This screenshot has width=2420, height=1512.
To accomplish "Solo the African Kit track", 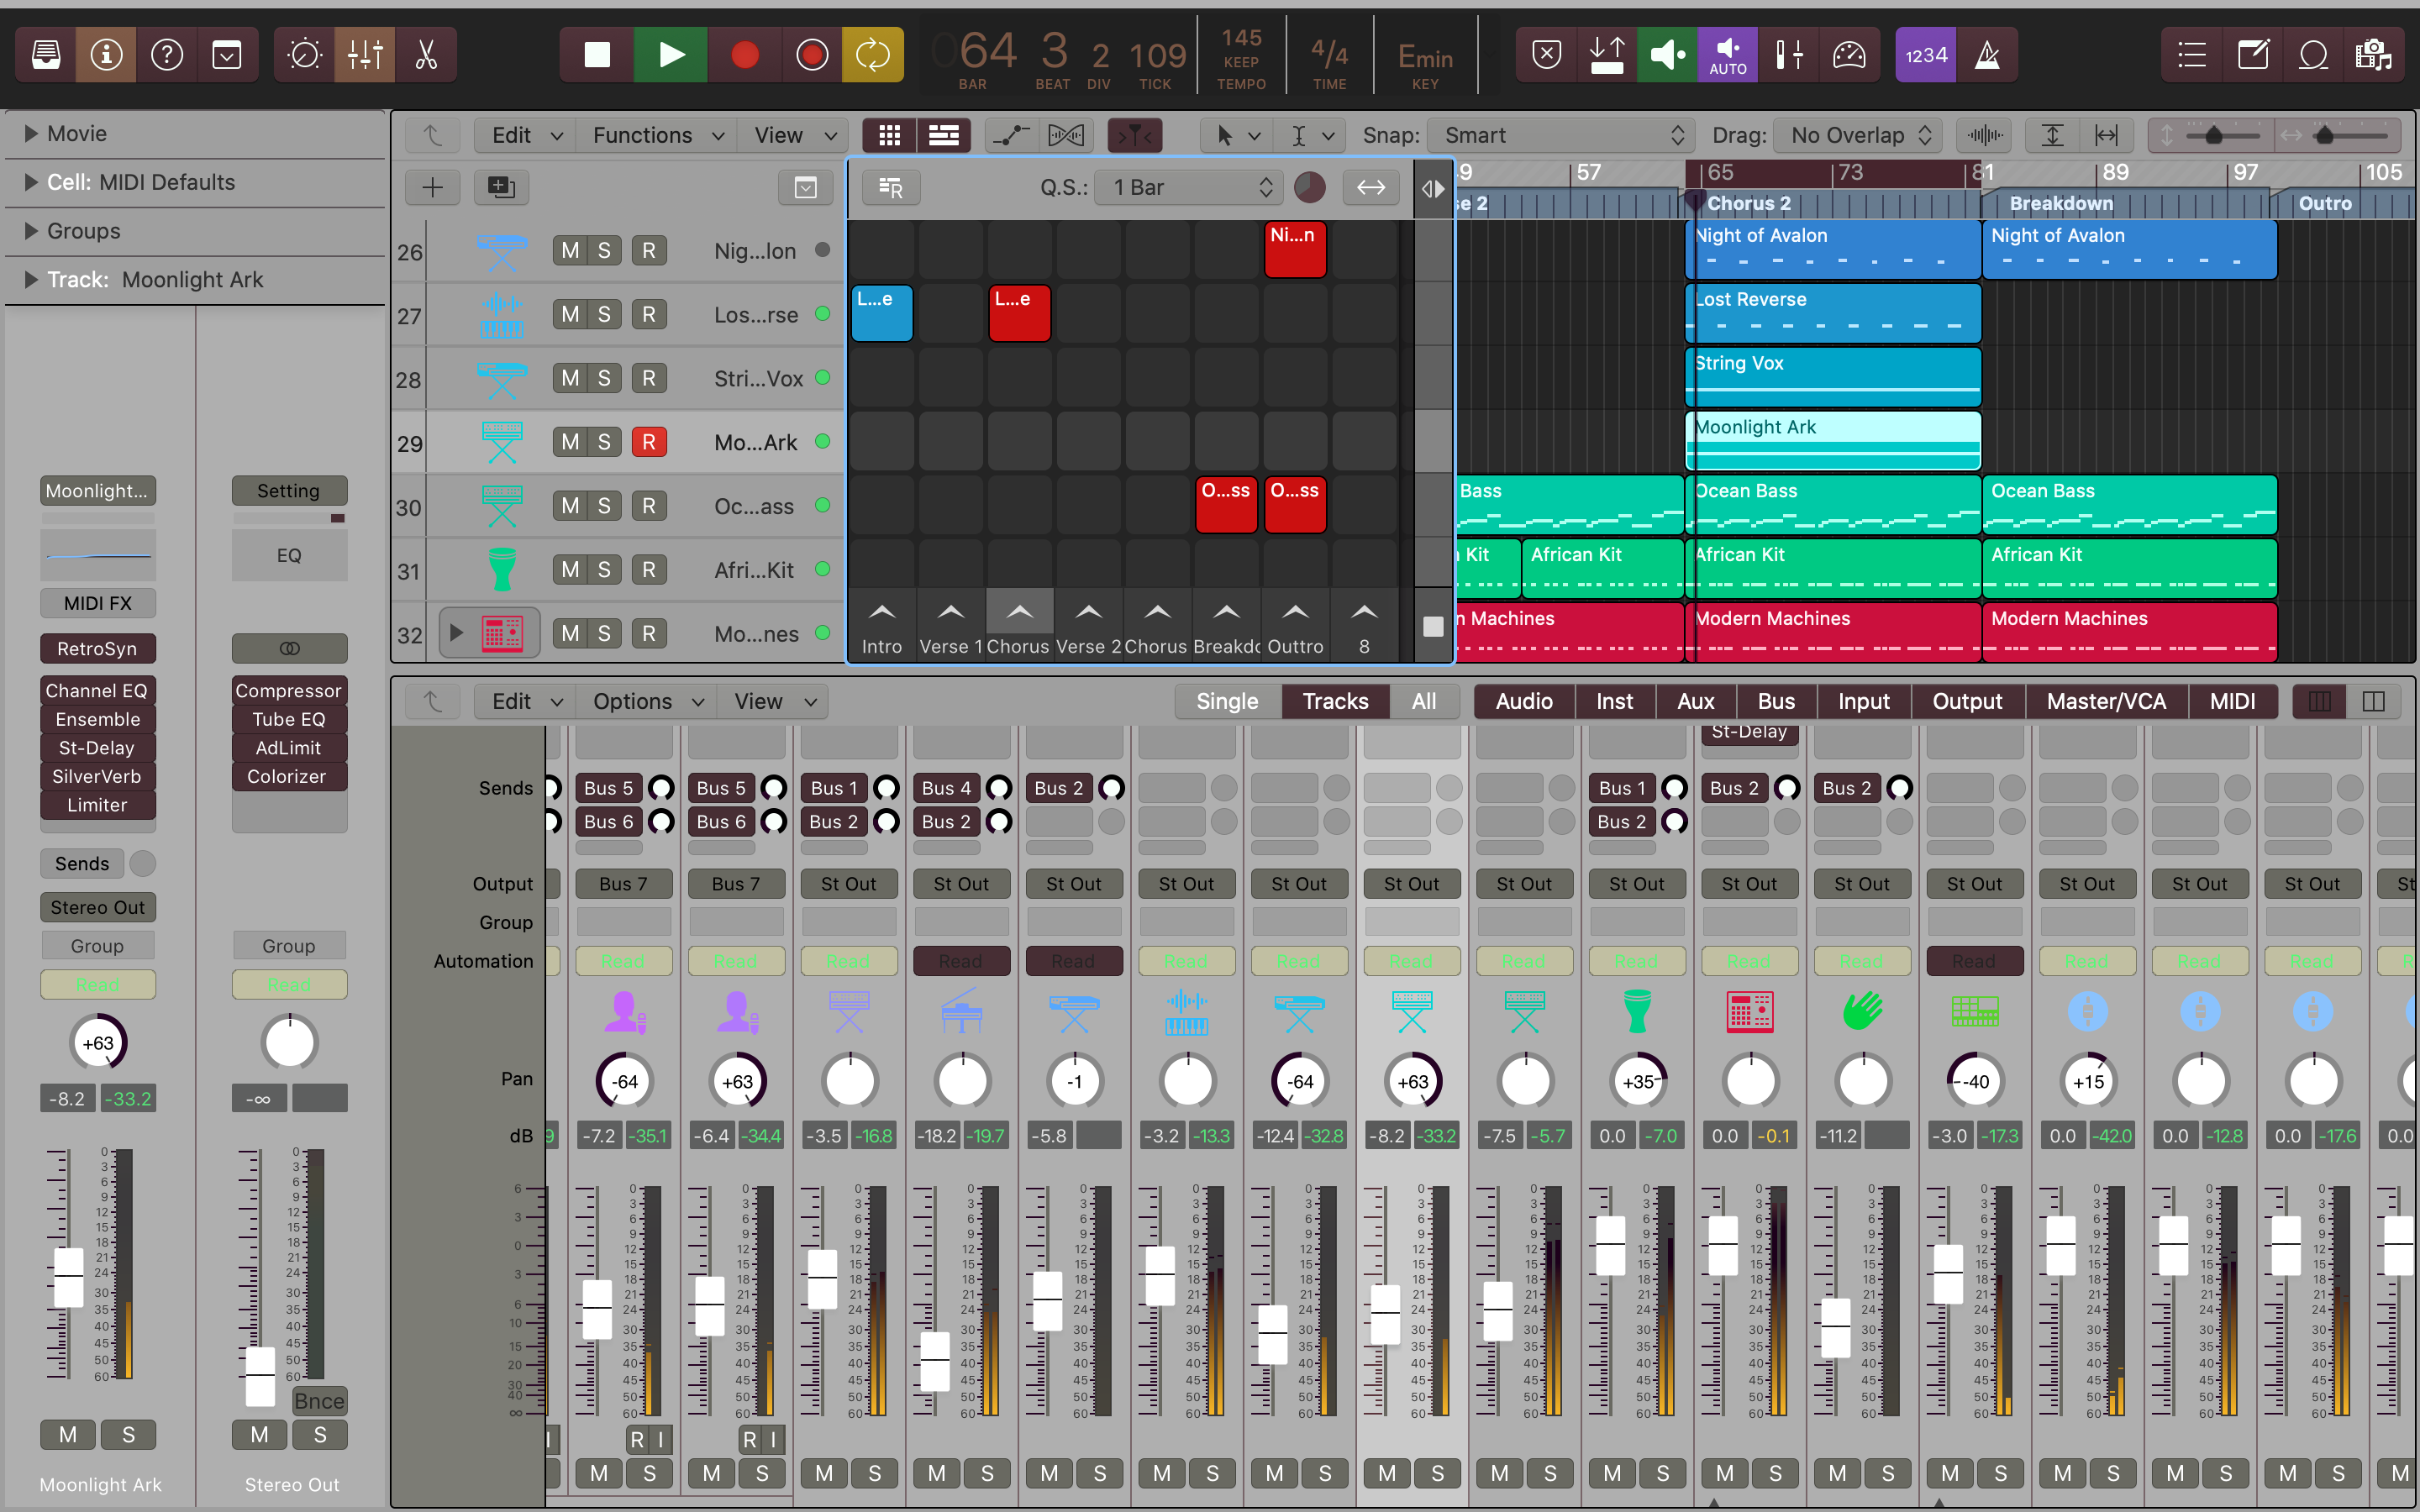I will (604, 570).
